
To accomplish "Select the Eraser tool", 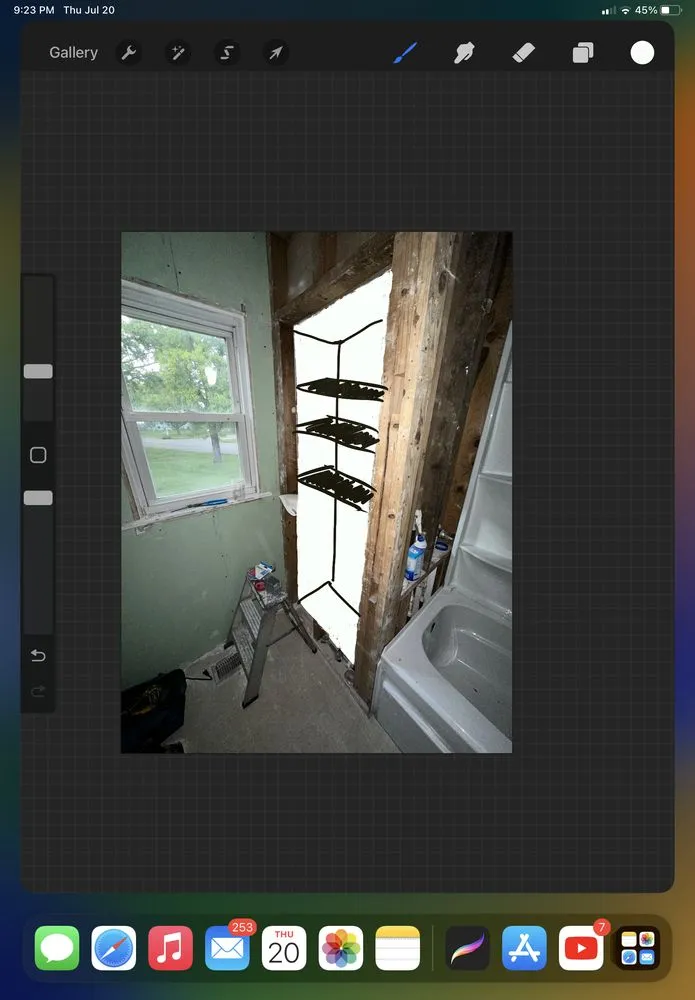I will (x=524, y=53).
